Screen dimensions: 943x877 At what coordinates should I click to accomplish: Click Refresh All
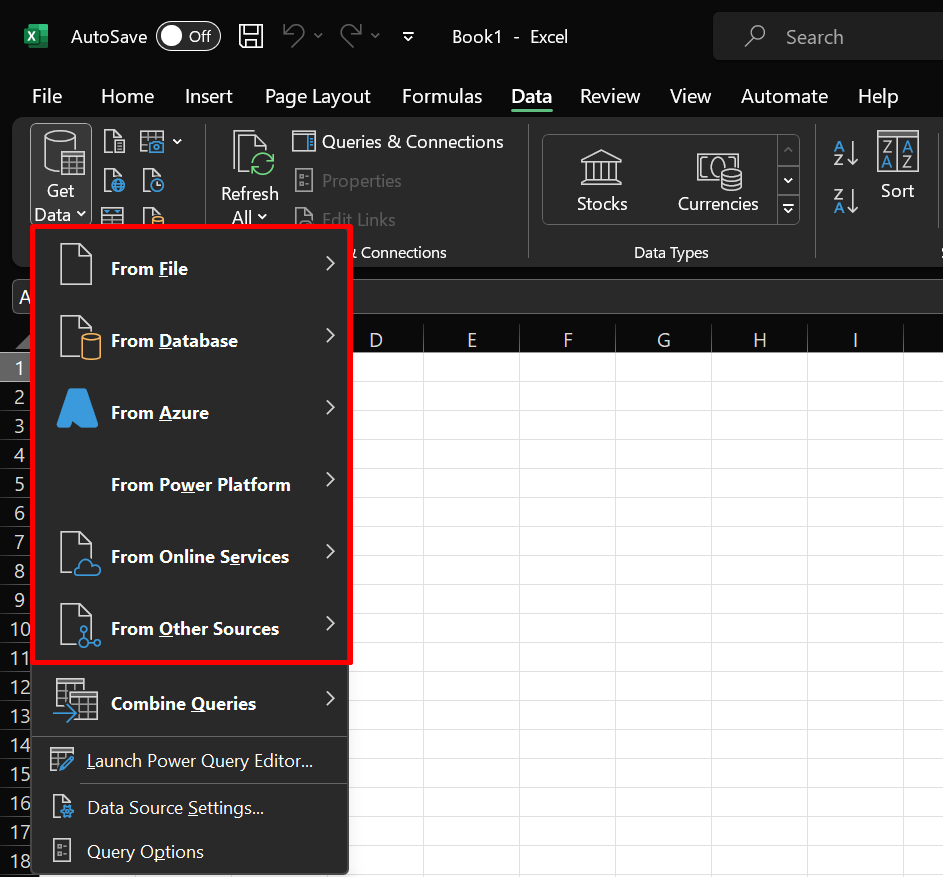(249, 175)
